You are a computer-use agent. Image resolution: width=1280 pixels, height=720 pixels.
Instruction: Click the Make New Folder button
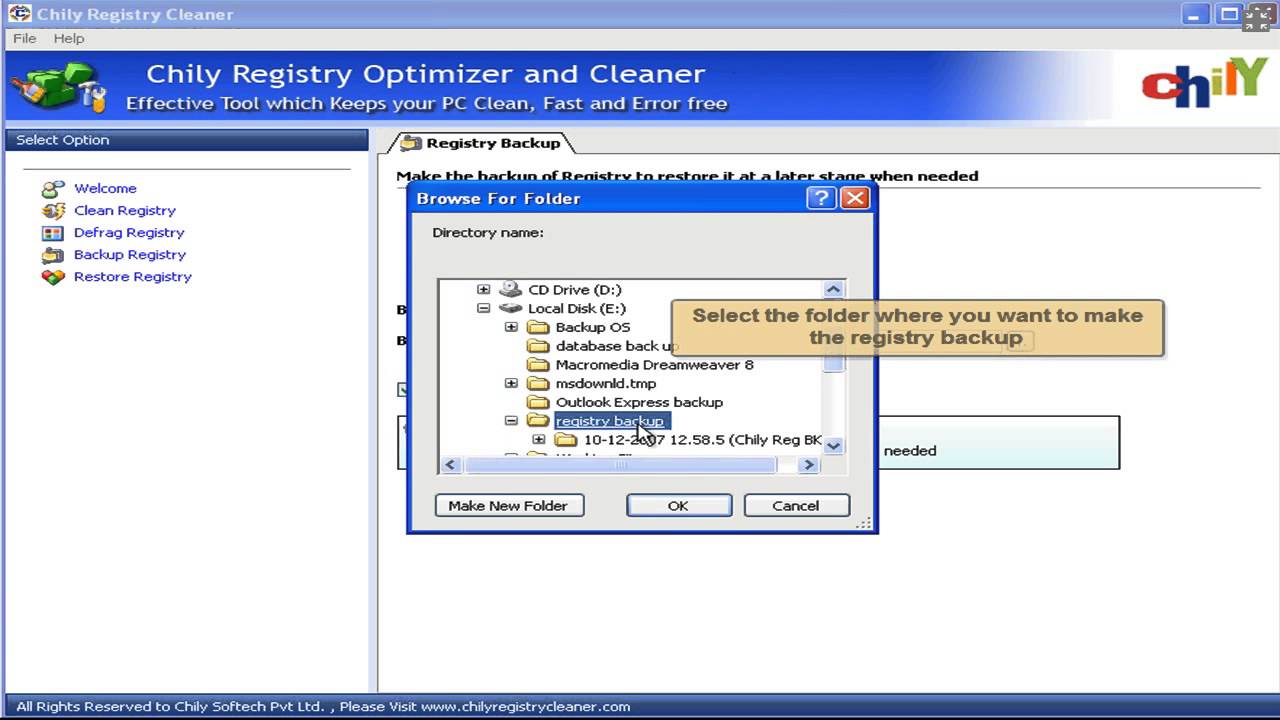[509, 505]
